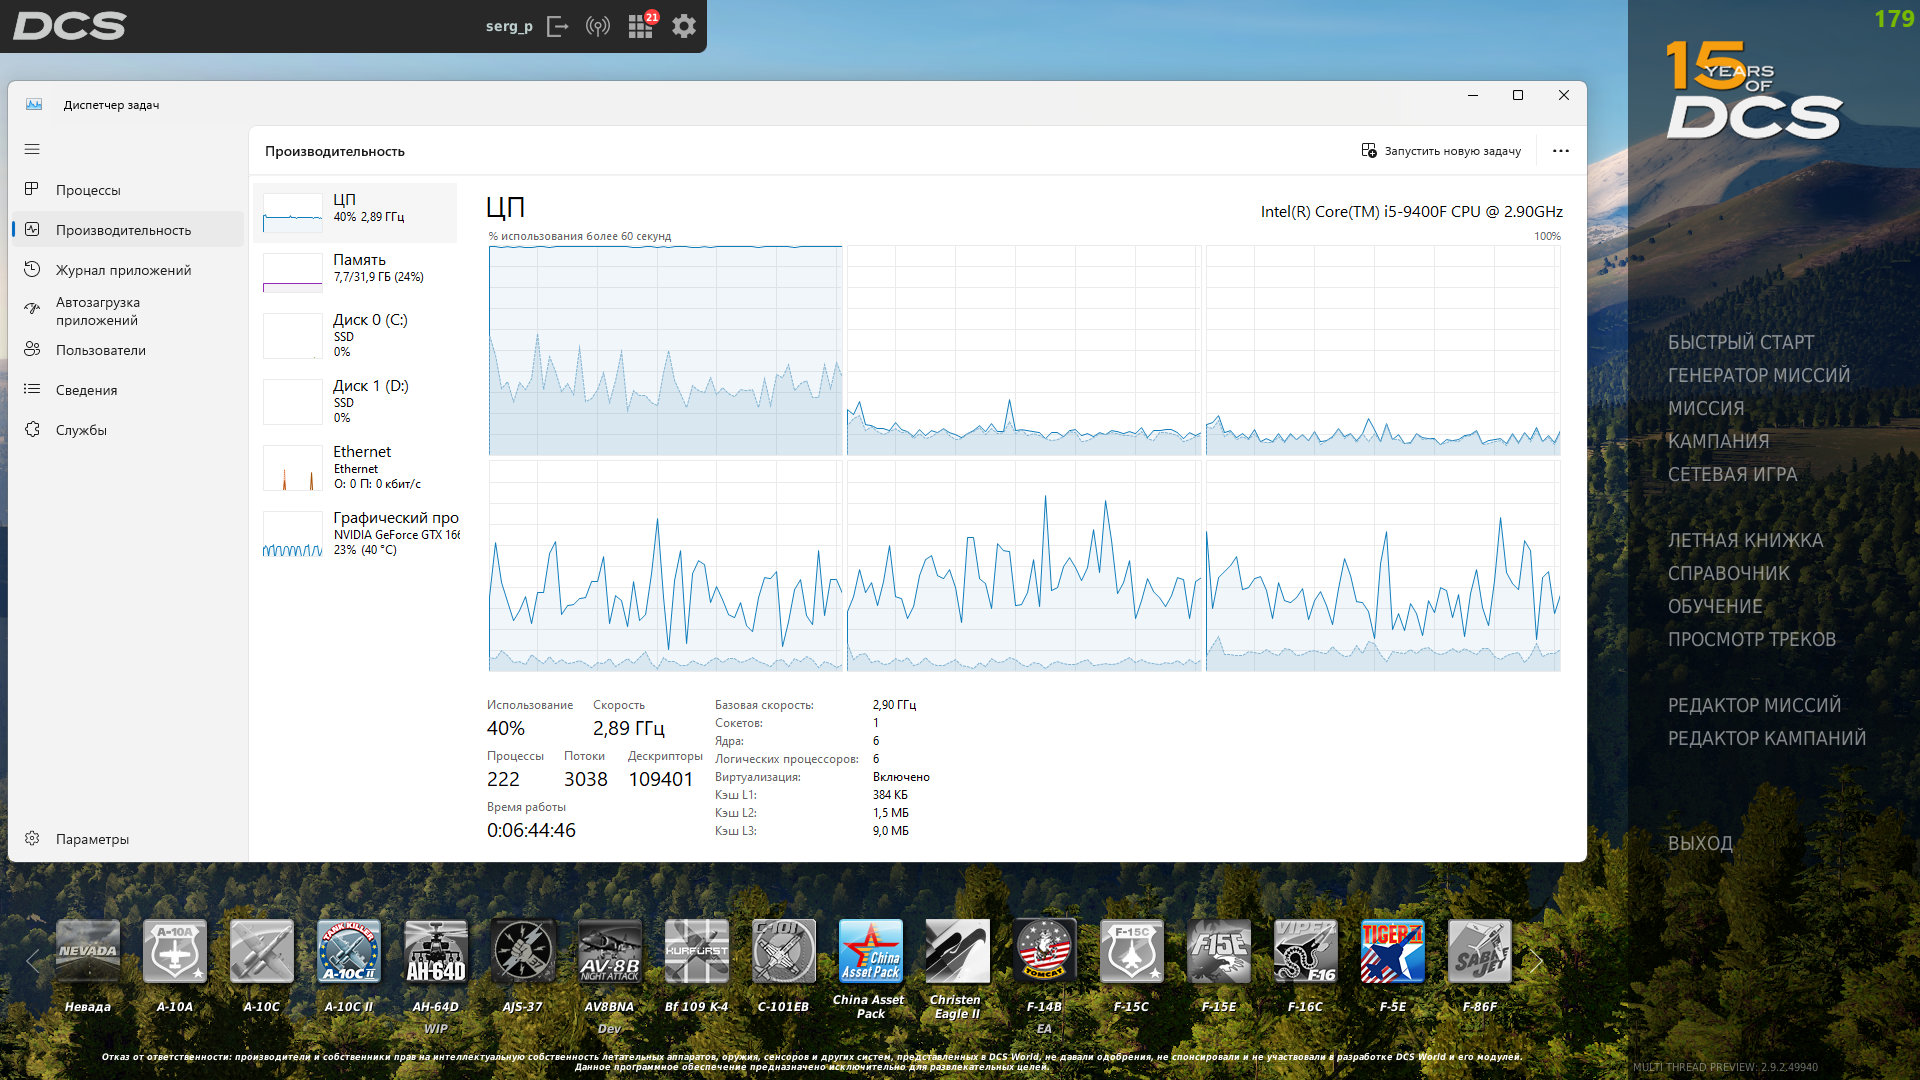Select the AH-64D module icon
The width and height of the screenshot is (1920, 1080).
(436, 951)
